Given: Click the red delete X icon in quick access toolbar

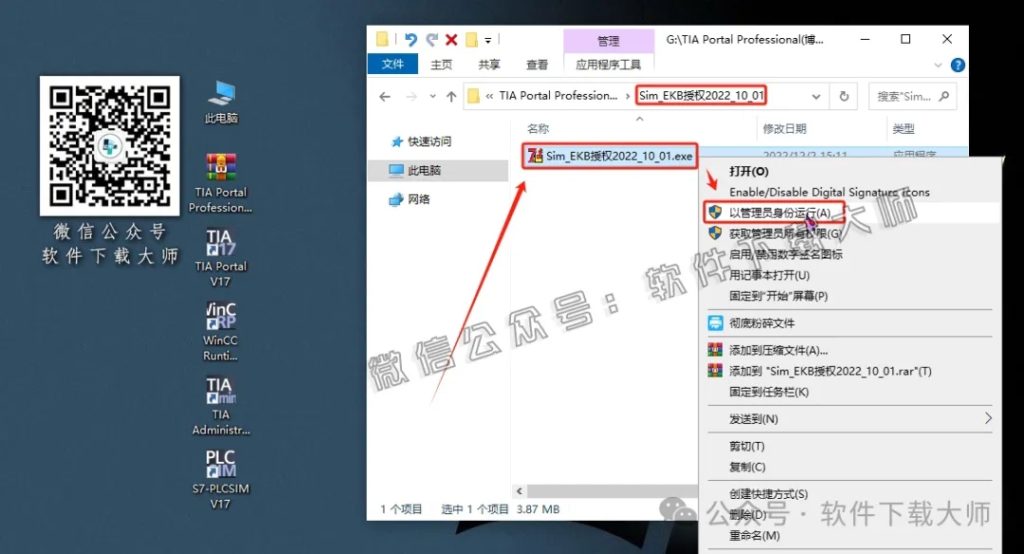Looking at the screenshot, I should pos(451,40).
